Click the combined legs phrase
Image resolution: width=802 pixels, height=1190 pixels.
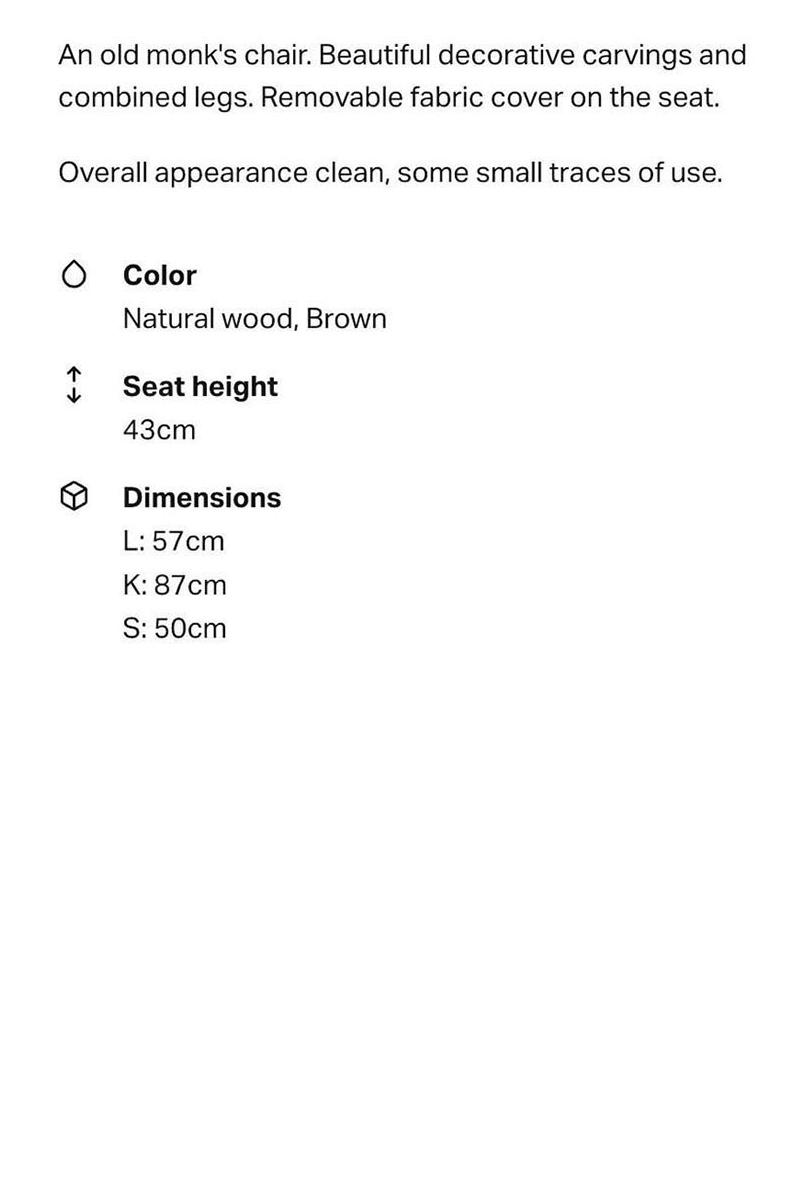tap(156, 99)
